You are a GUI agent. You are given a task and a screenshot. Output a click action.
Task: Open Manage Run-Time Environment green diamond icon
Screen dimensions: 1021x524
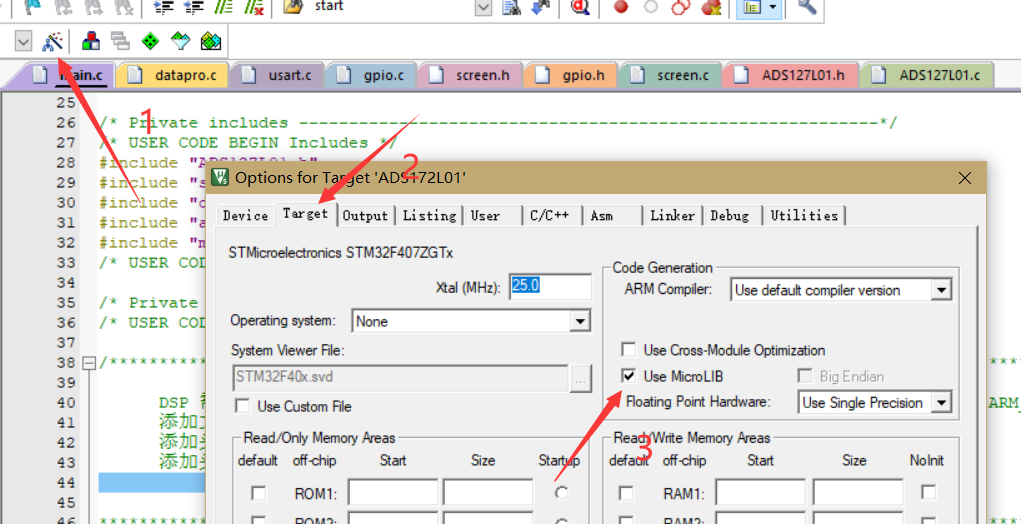[x=150, y=42]
